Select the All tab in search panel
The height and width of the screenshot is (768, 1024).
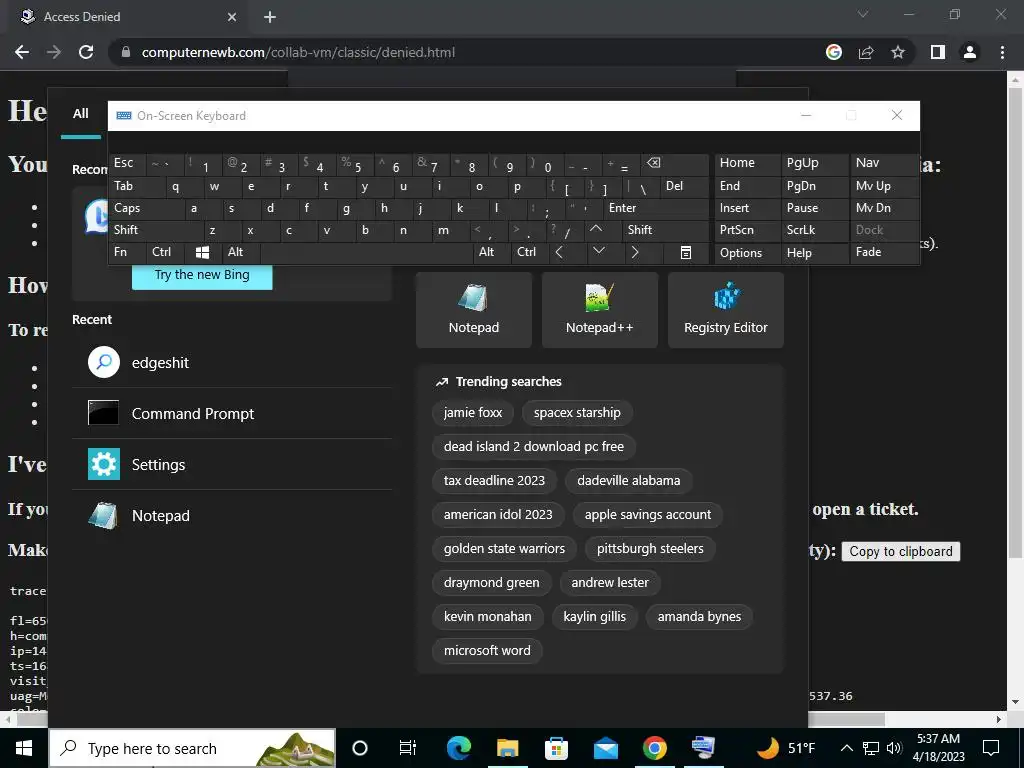point(80,114)
